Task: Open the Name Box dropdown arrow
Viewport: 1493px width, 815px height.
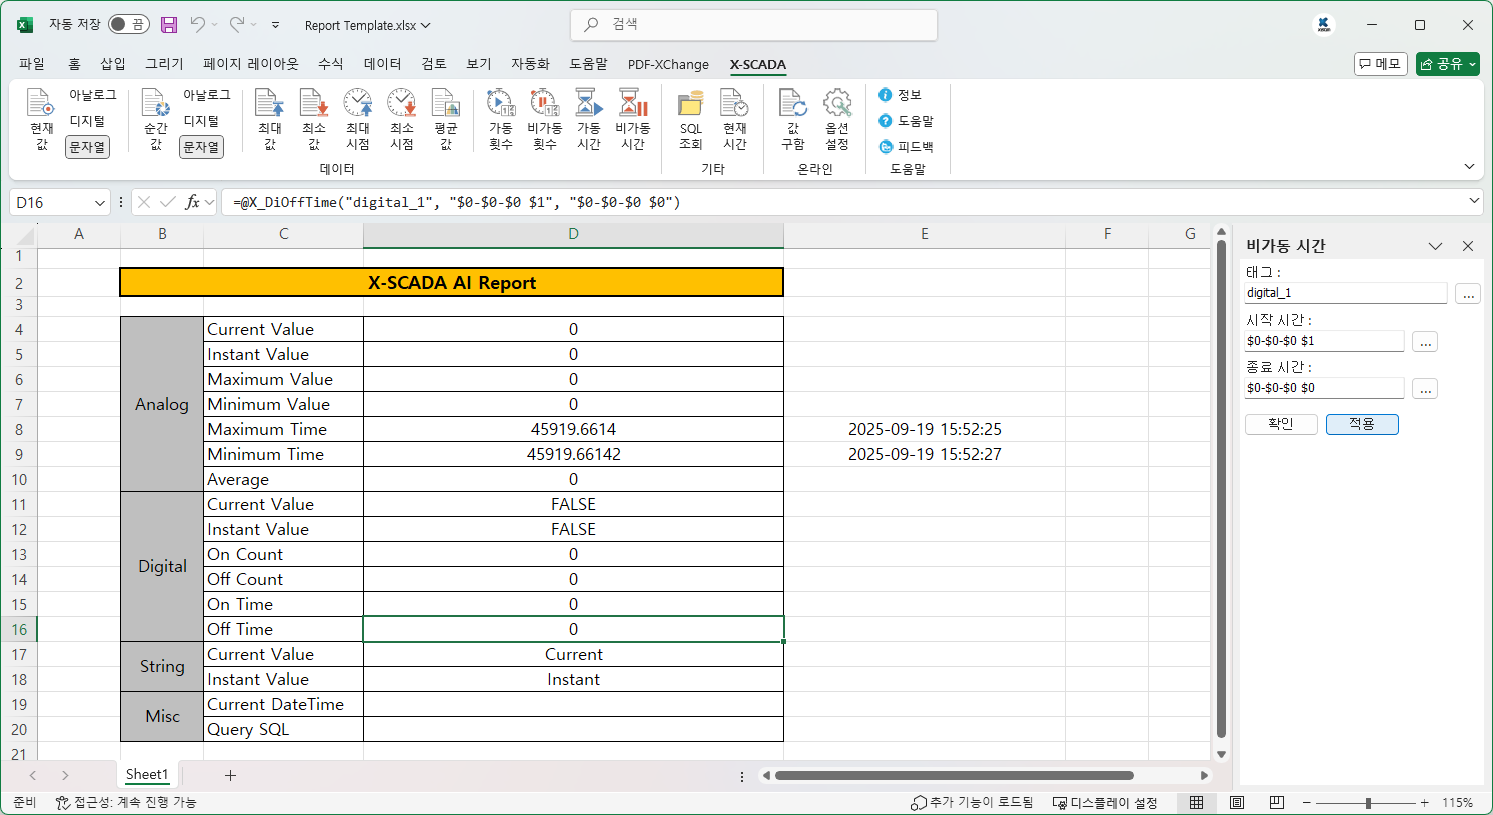Action: [100, 203]
